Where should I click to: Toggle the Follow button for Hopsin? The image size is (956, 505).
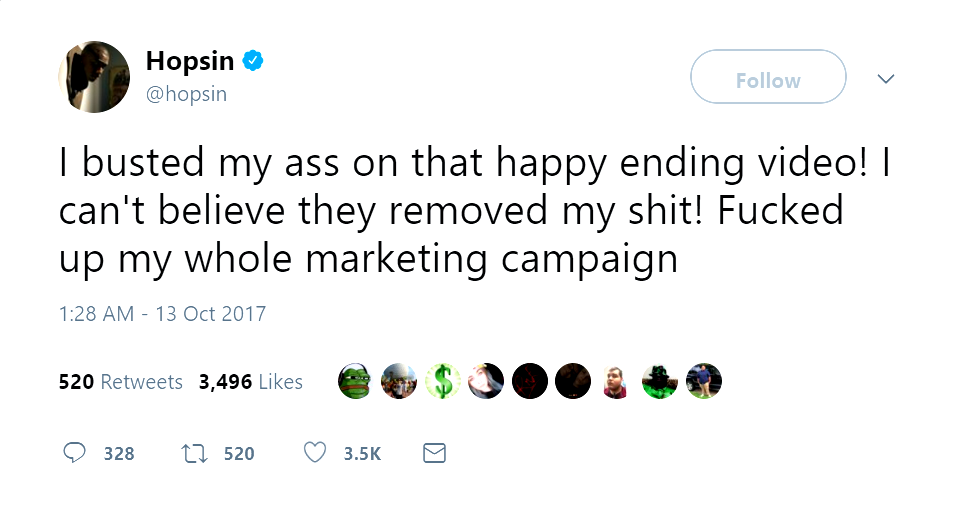[x=768, y=80]
